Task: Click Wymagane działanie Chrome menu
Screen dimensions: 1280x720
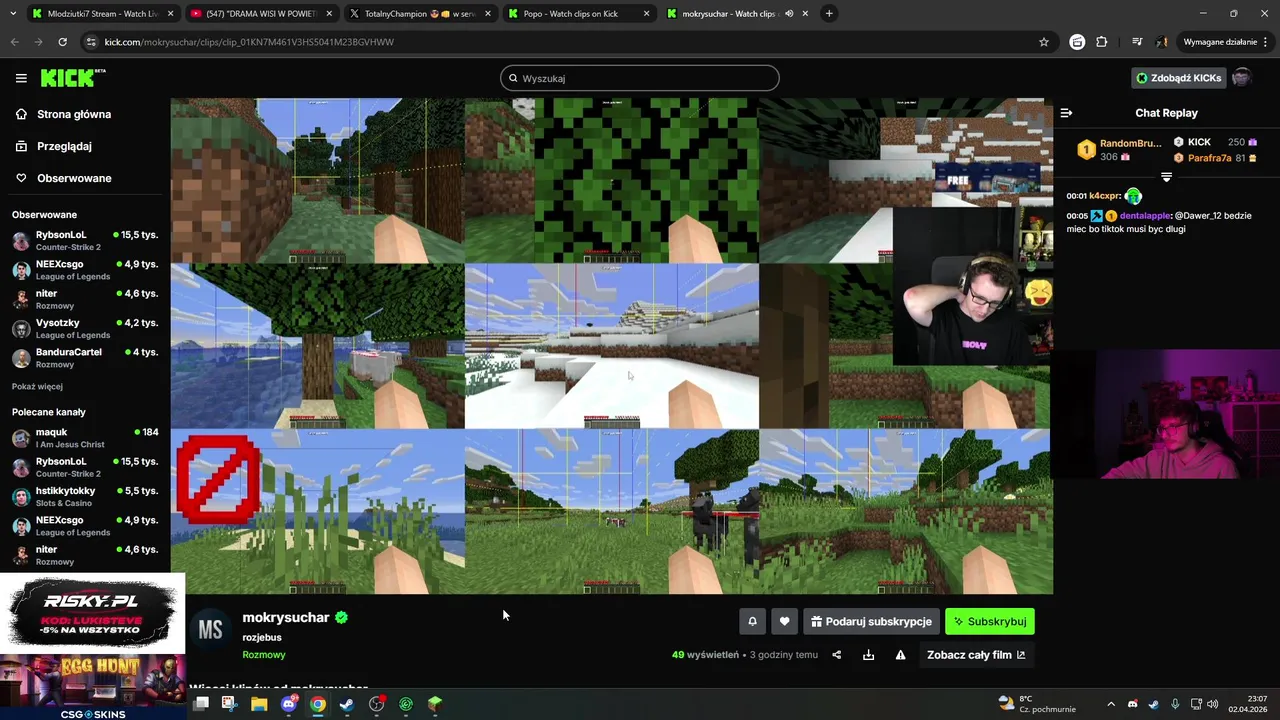Action: pyautogui.click(x=1225, y=42)
